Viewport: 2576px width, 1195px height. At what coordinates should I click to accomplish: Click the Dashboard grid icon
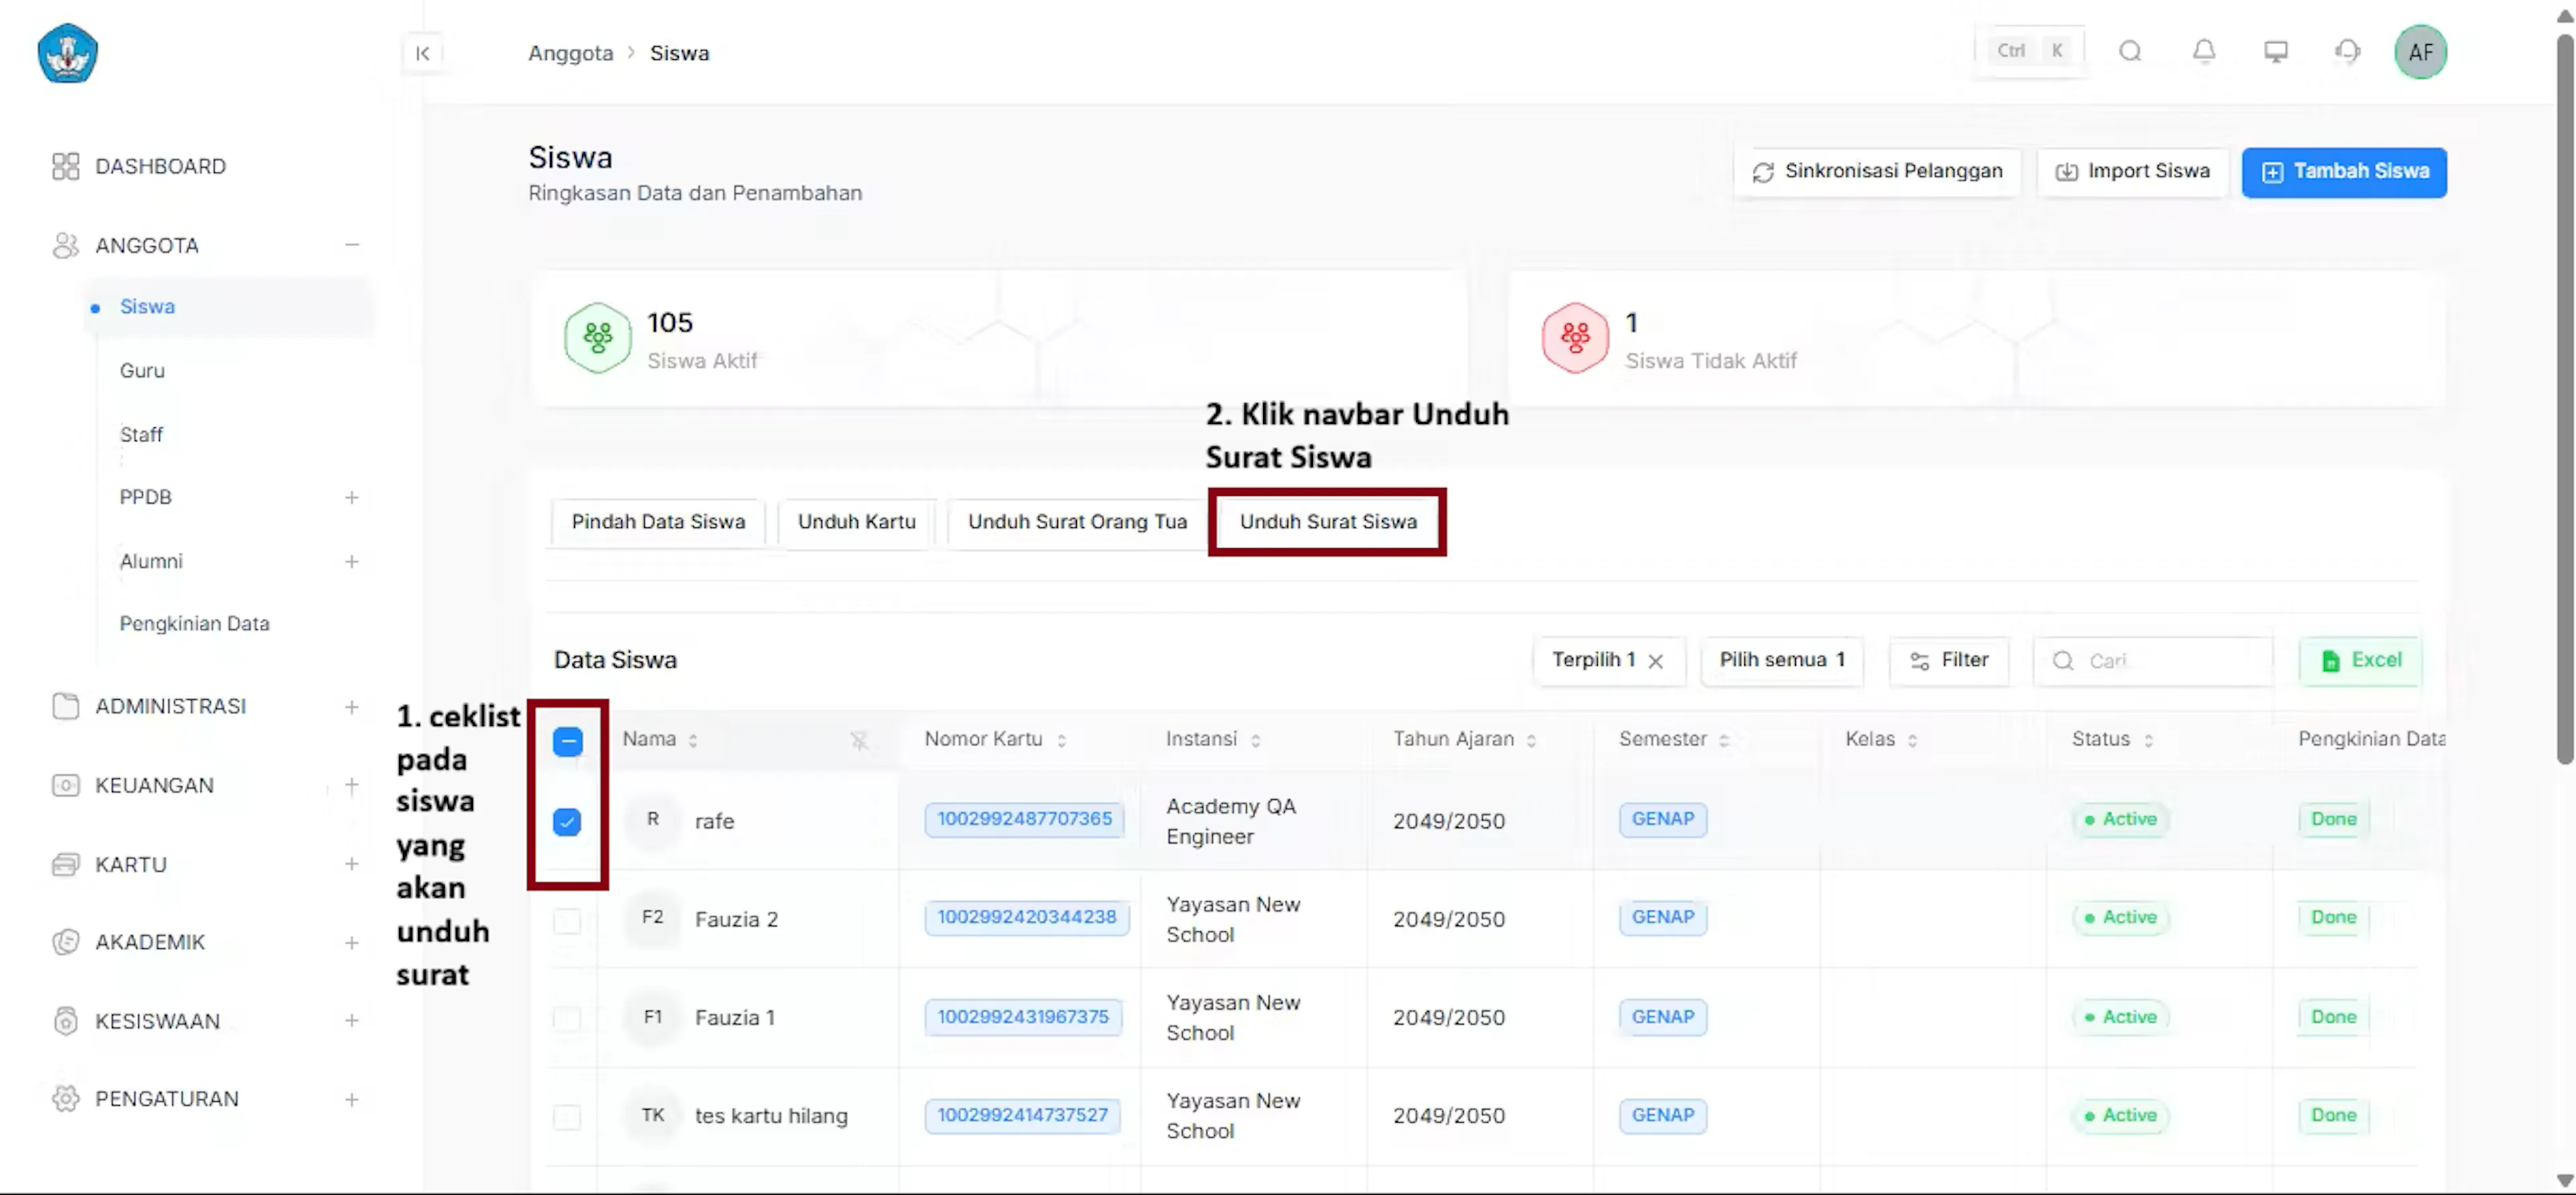(x=65, y=166)
